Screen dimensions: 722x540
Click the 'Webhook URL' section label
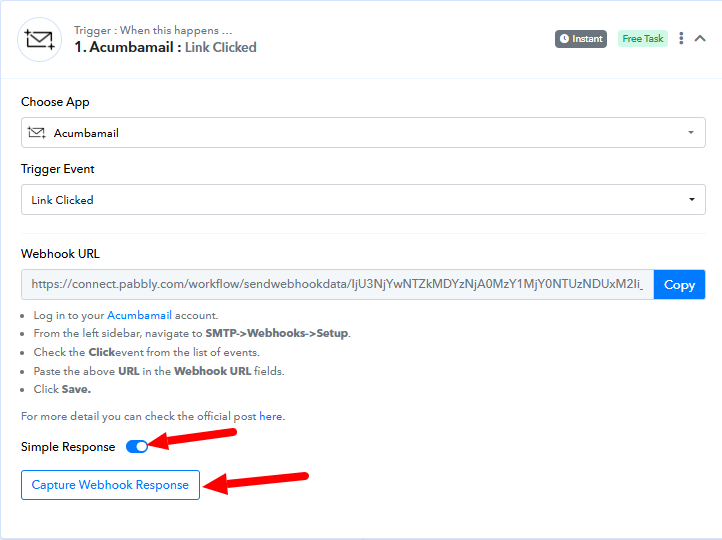pyautogui.click(x=60, y=254)
